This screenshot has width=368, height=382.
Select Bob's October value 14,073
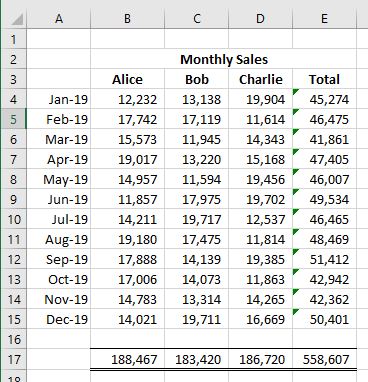[197, 279]
